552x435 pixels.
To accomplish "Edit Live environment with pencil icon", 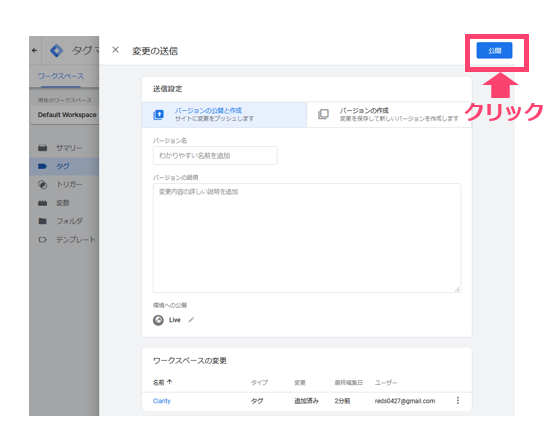I will pos(191,320).
